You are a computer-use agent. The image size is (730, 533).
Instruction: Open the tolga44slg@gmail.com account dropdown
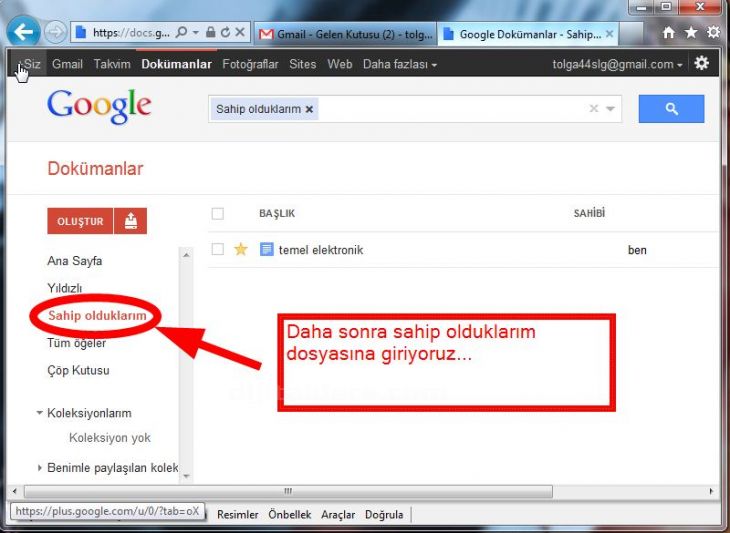point(617,64)
